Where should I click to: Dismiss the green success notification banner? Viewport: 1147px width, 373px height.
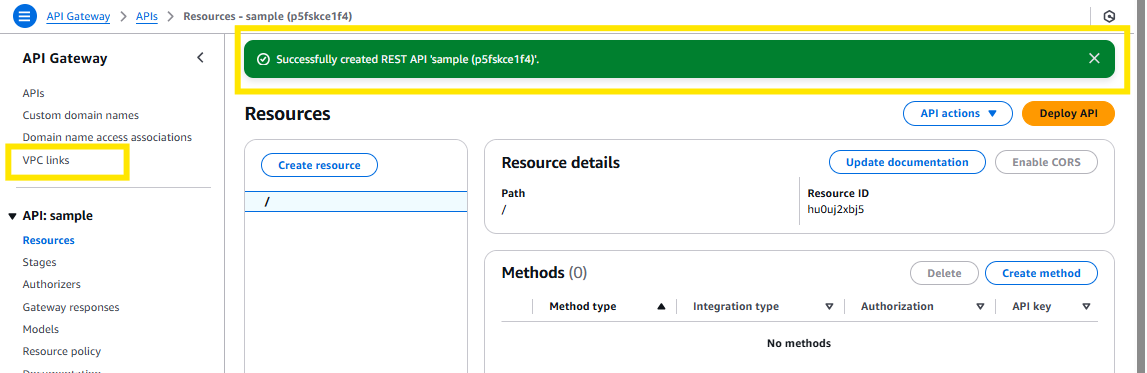[1094, 59]
